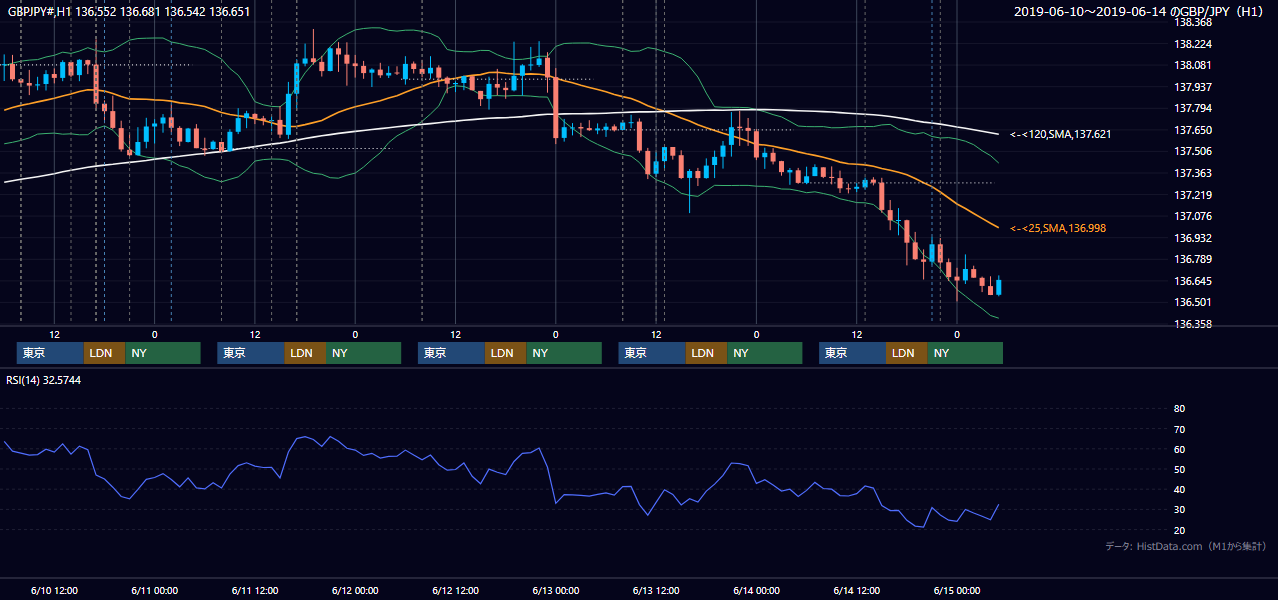Click the 東京 session box for June 13
This screenshot has height=600, width=1278.
tap(652, 353)
